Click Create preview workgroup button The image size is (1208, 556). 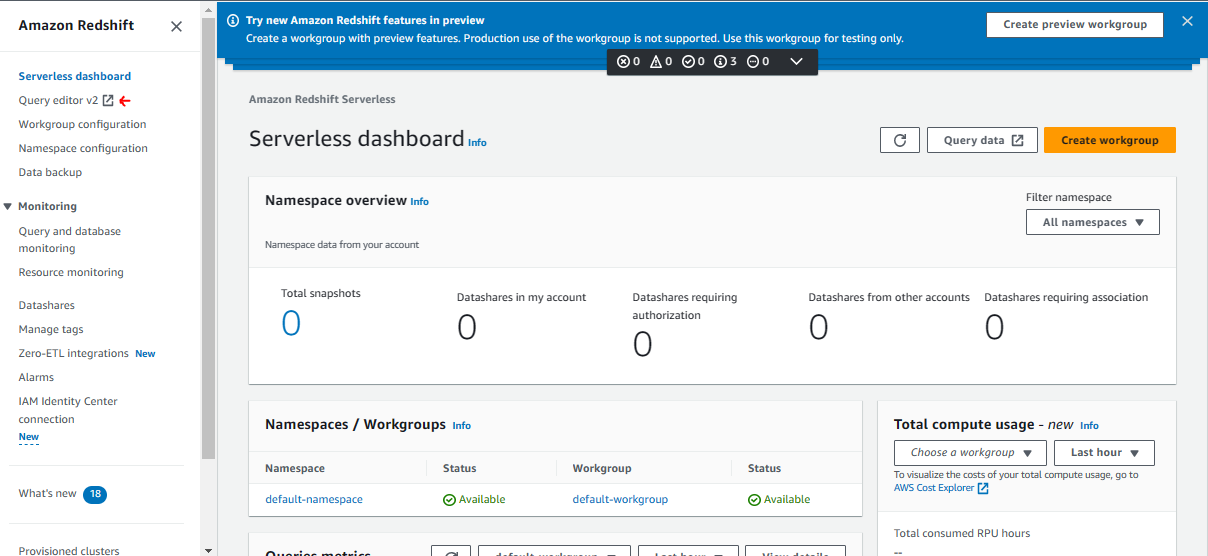pos(1075,24)
